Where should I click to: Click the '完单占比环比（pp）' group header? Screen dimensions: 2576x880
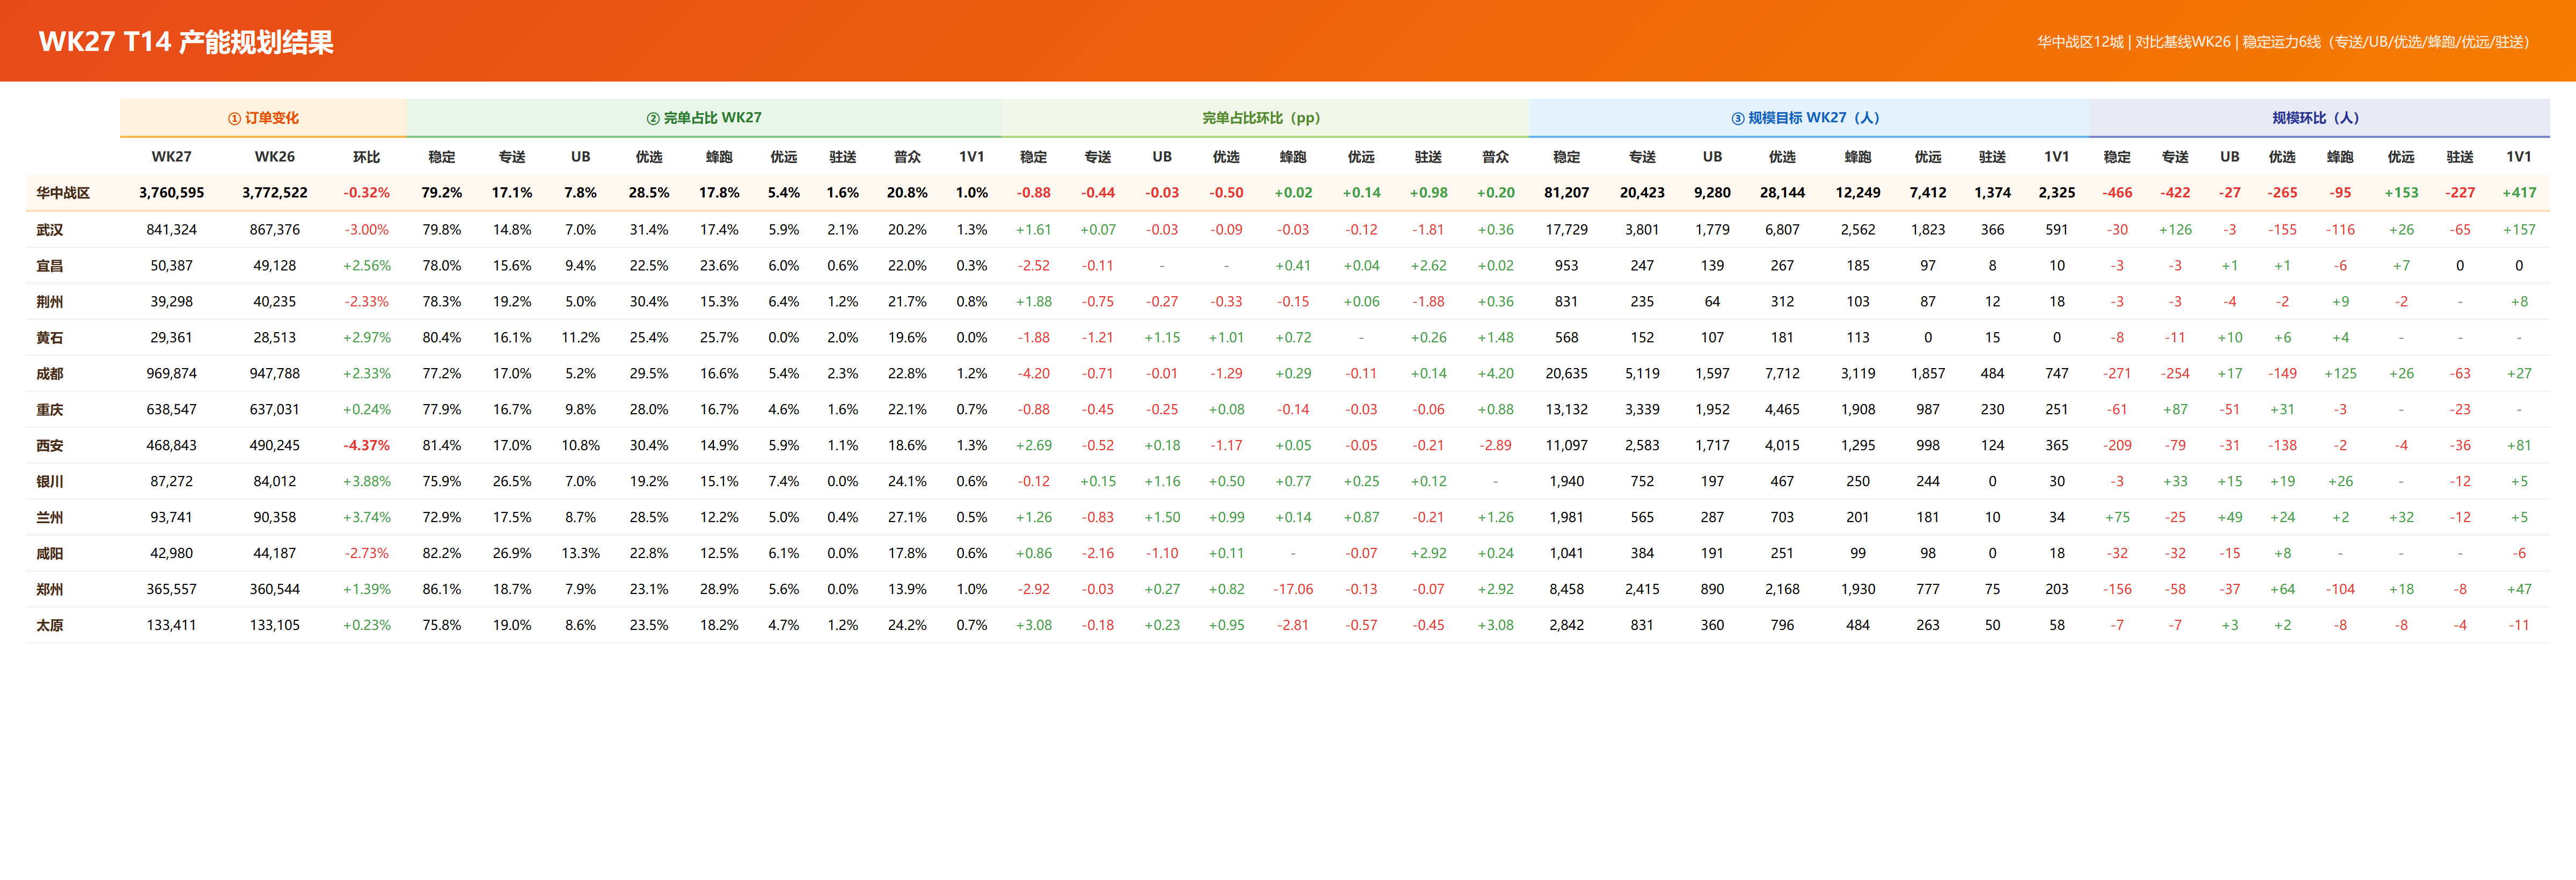[x=1265, y=118]
